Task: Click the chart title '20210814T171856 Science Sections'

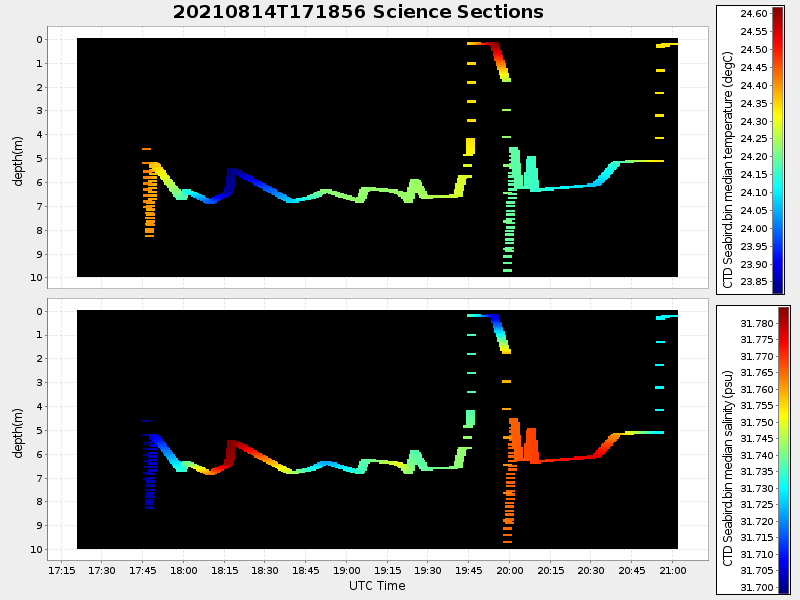Action: point(358,12)
